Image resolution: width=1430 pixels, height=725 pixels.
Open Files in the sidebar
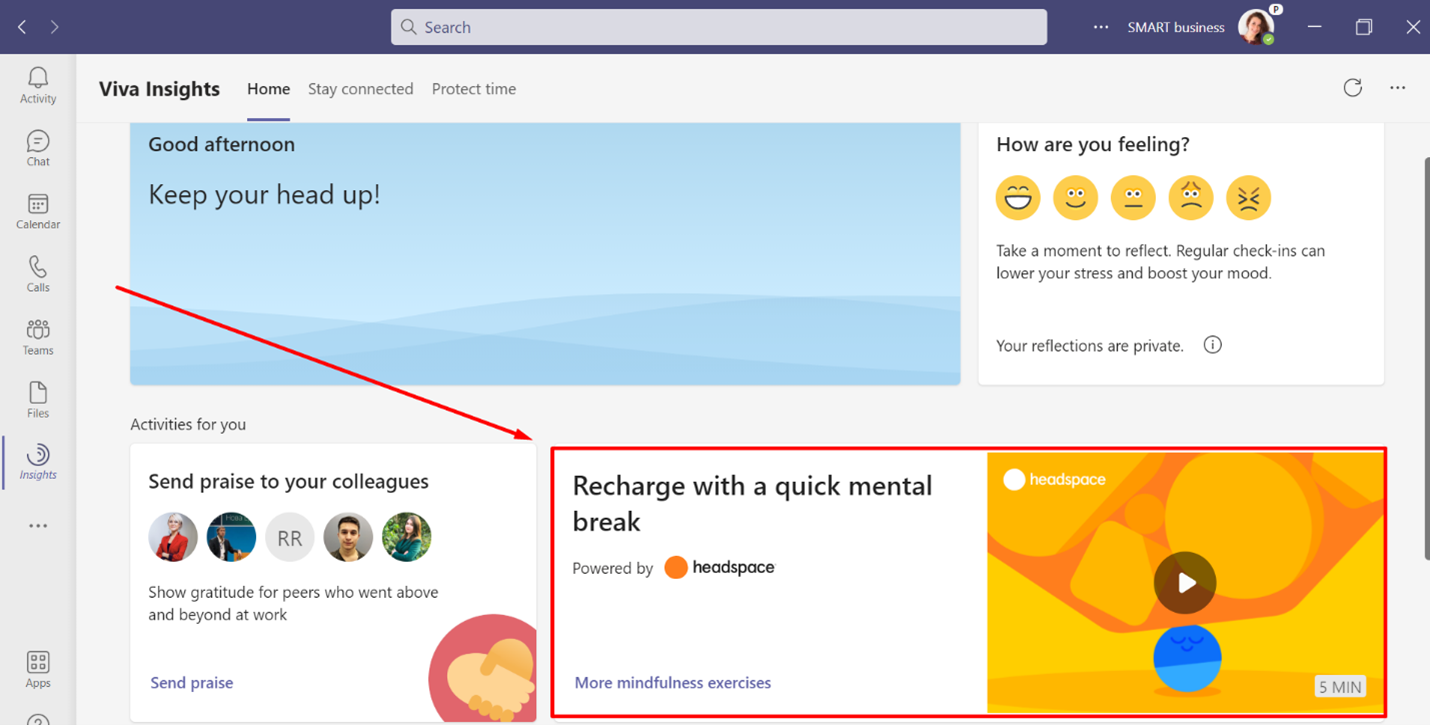(x=38, y=400)
